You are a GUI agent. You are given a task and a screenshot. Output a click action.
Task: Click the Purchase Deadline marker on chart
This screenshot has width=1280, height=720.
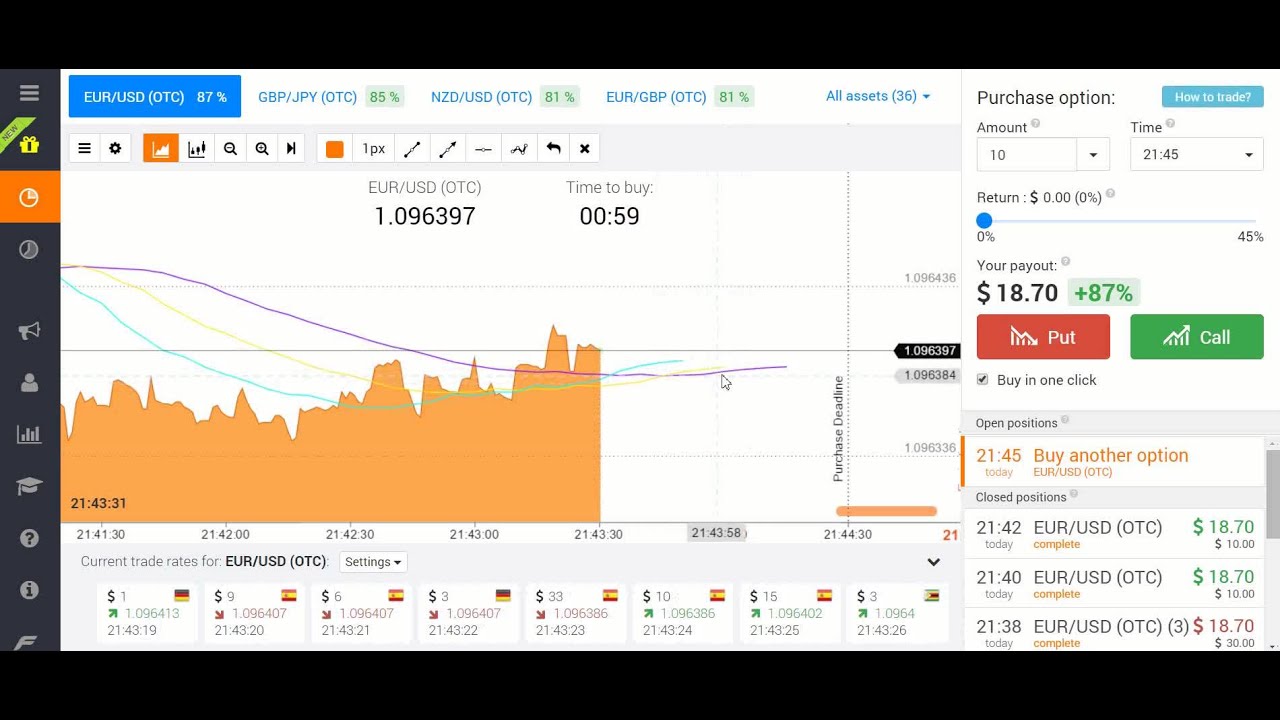(x=838, y=428)
